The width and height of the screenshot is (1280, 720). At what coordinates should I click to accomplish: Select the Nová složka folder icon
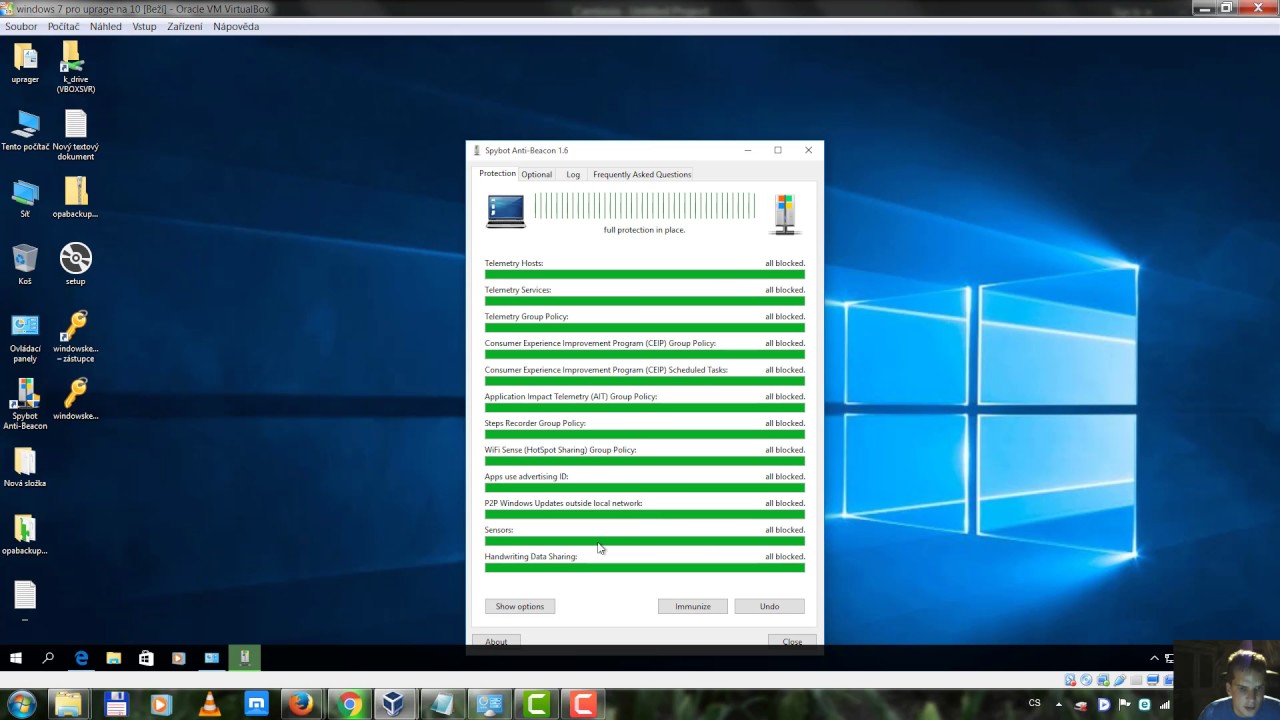[25, 467]
